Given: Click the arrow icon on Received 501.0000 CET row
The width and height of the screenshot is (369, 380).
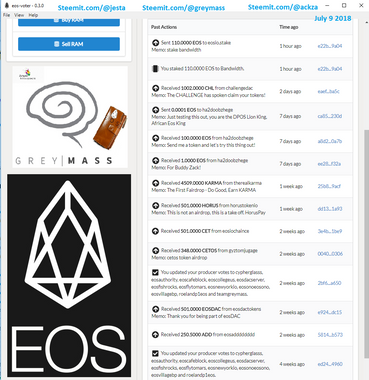Looking at the screenshot, I should pos(155,231).
